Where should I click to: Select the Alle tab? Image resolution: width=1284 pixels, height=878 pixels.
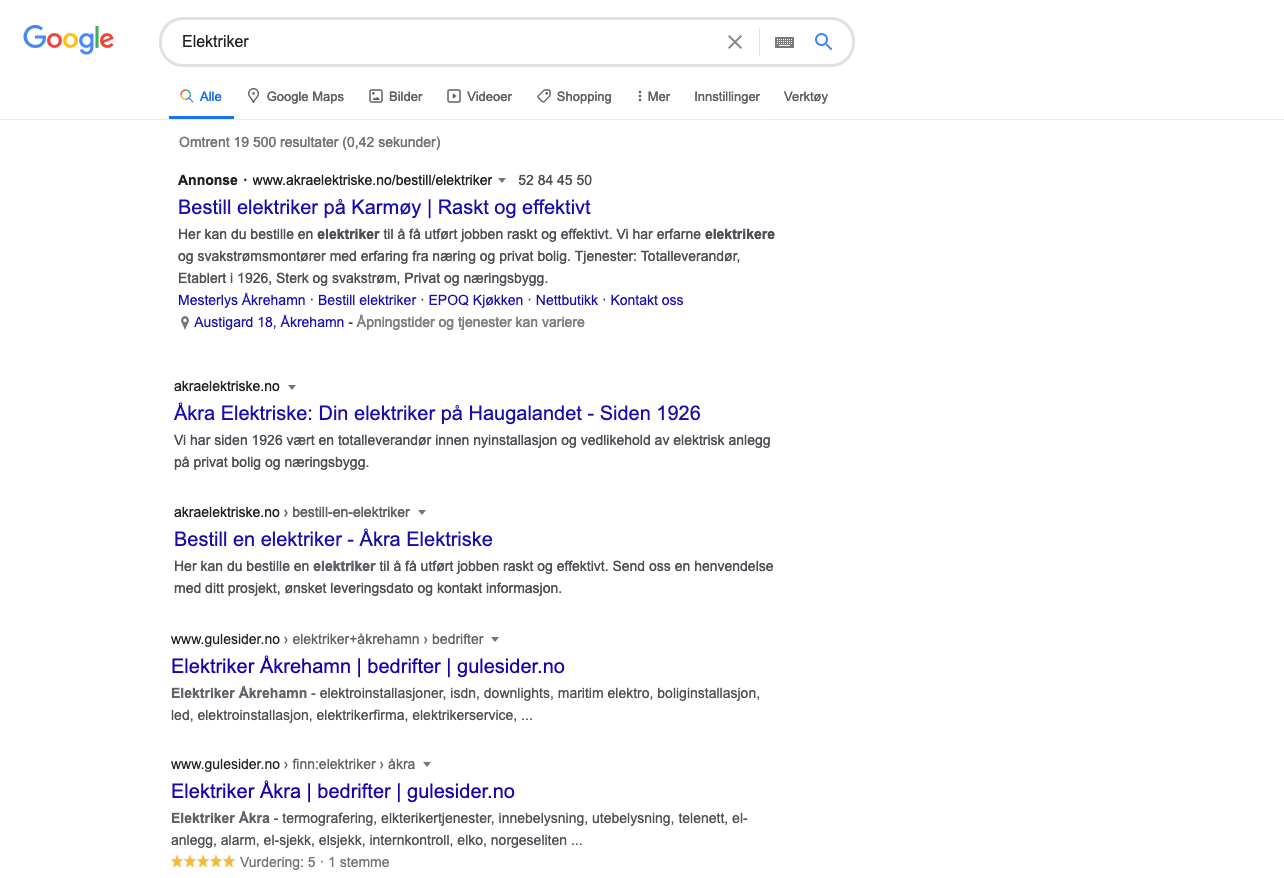(x=201, y=97)
